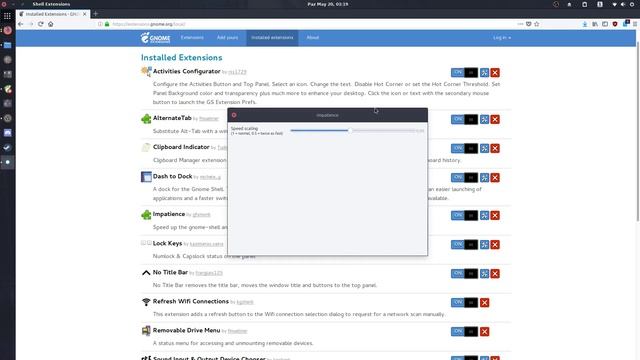The width and height of the screenshot is (640, 360).
Task: Remove the No Title Bar extension
Action: [x=495, y=273]
